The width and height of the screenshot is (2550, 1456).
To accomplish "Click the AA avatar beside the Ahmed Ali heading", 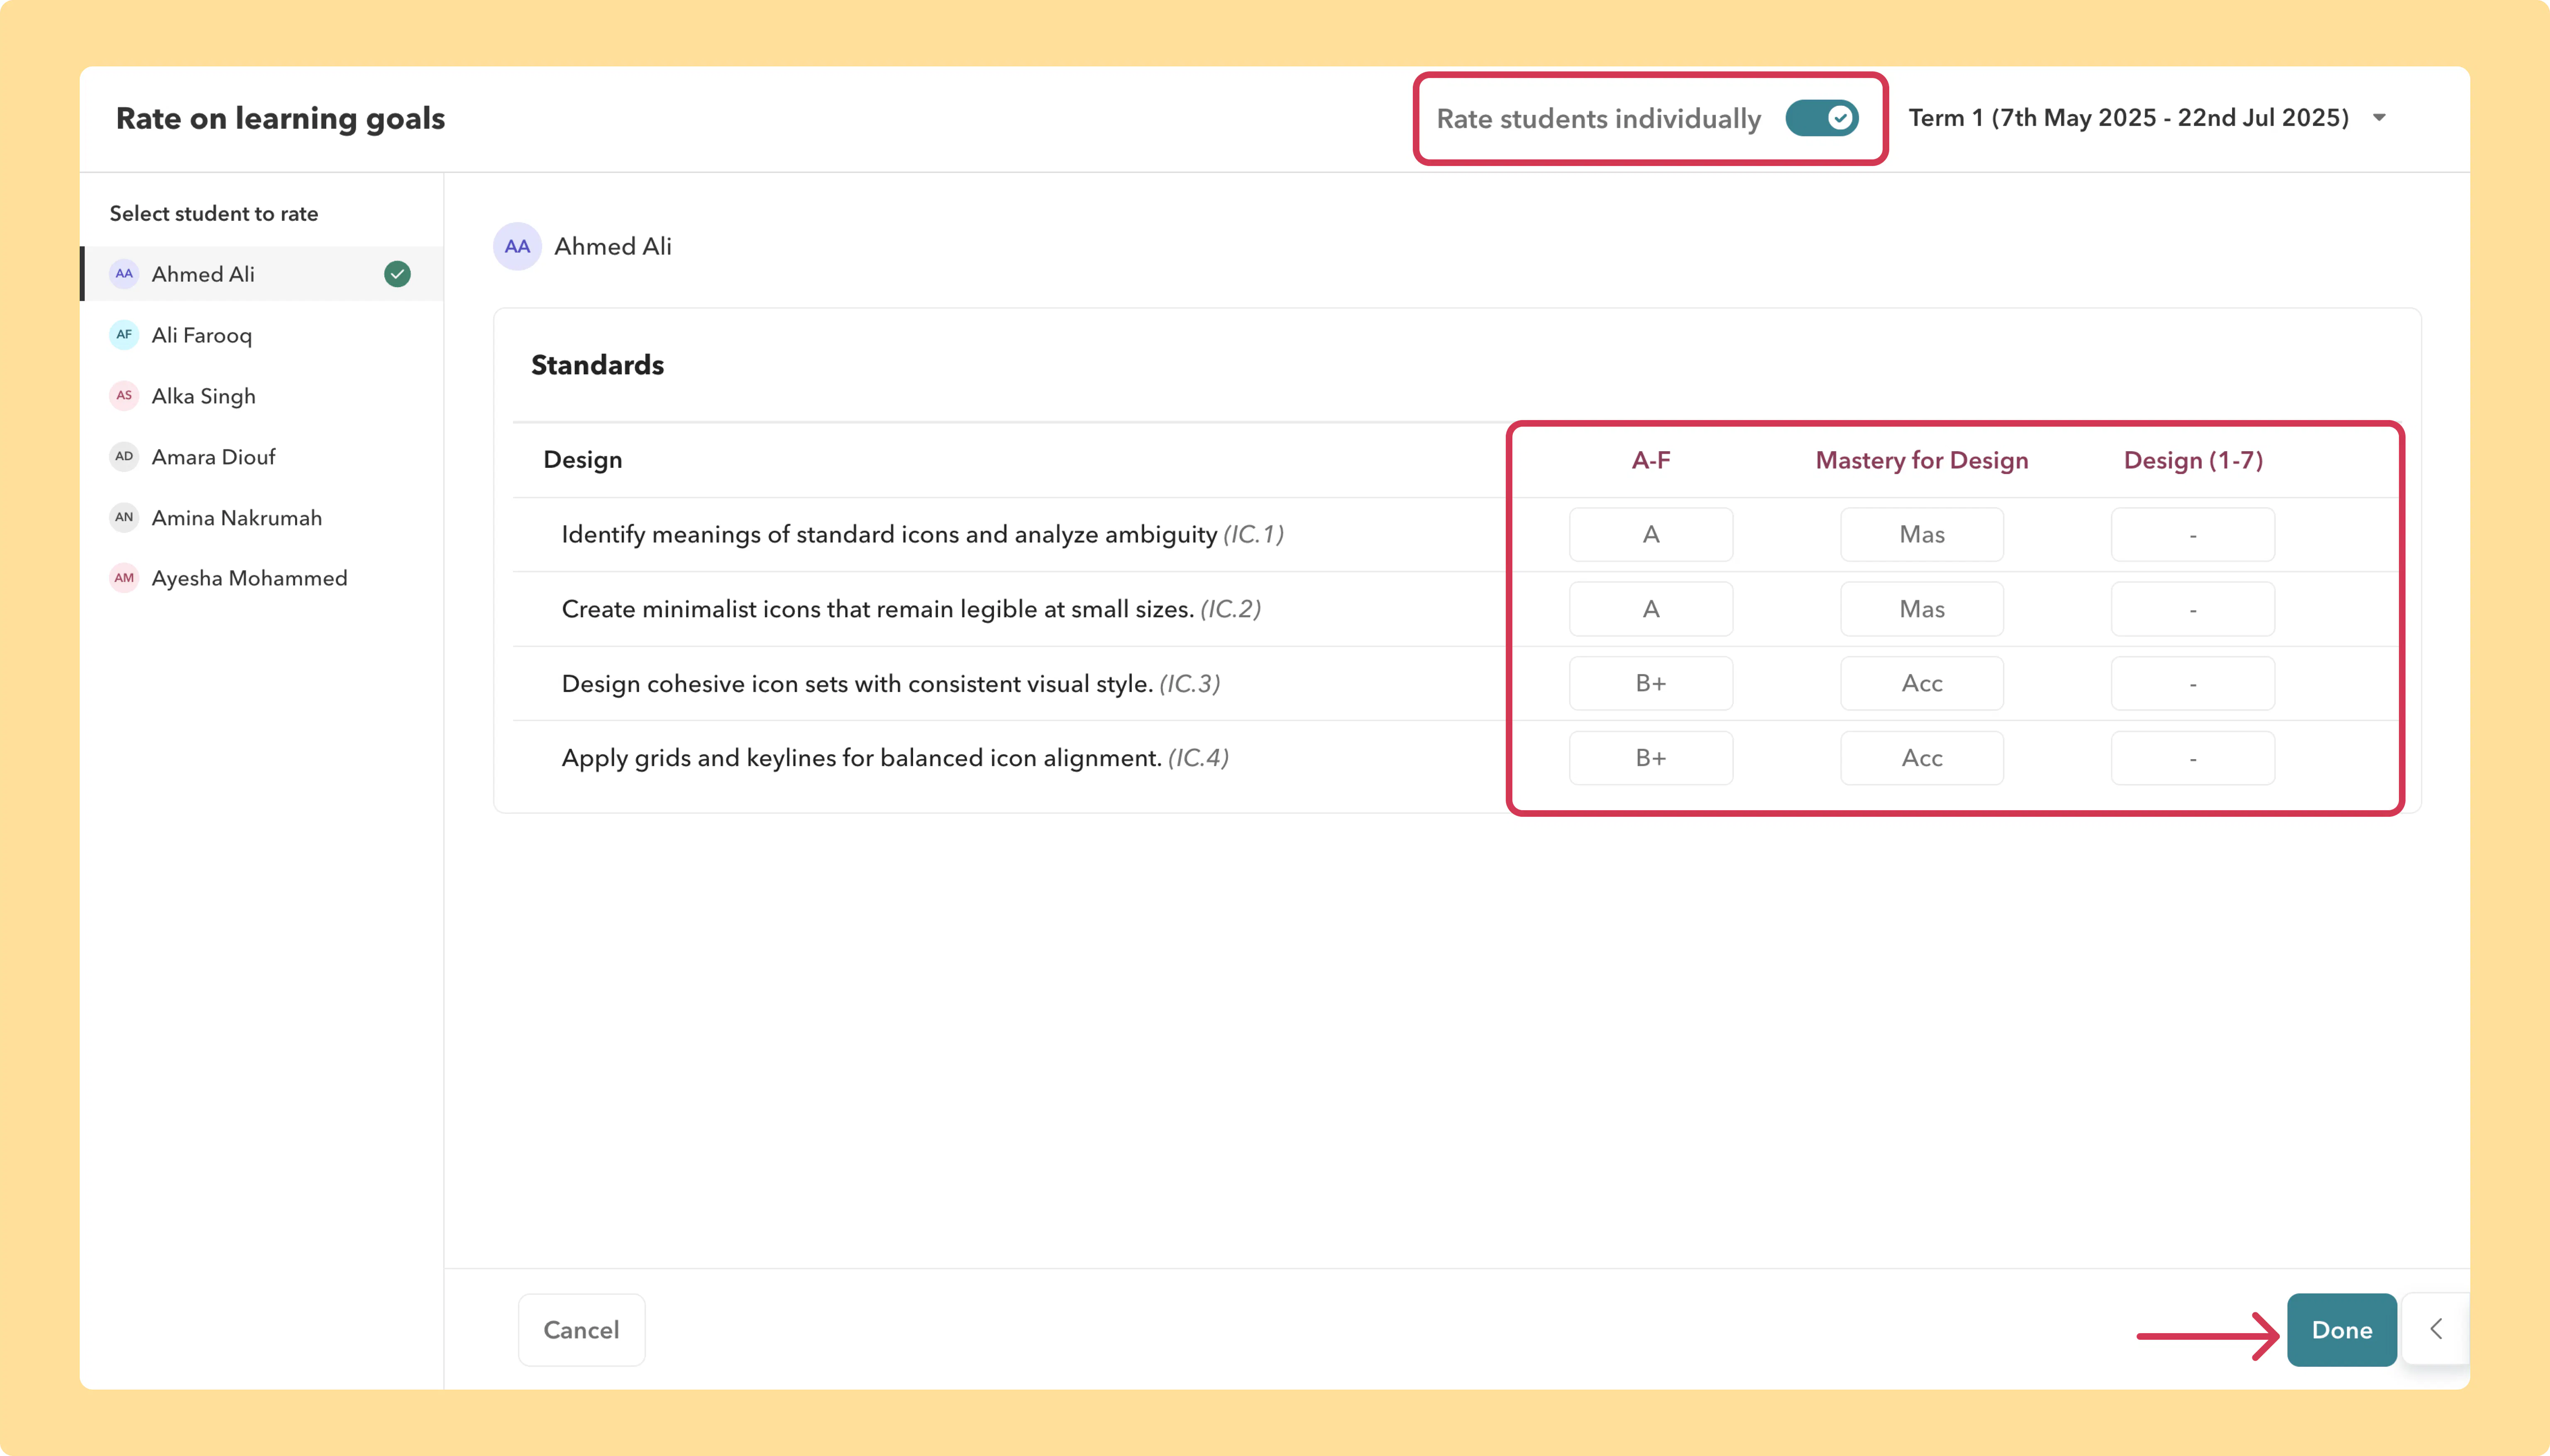I will point(517,246).
